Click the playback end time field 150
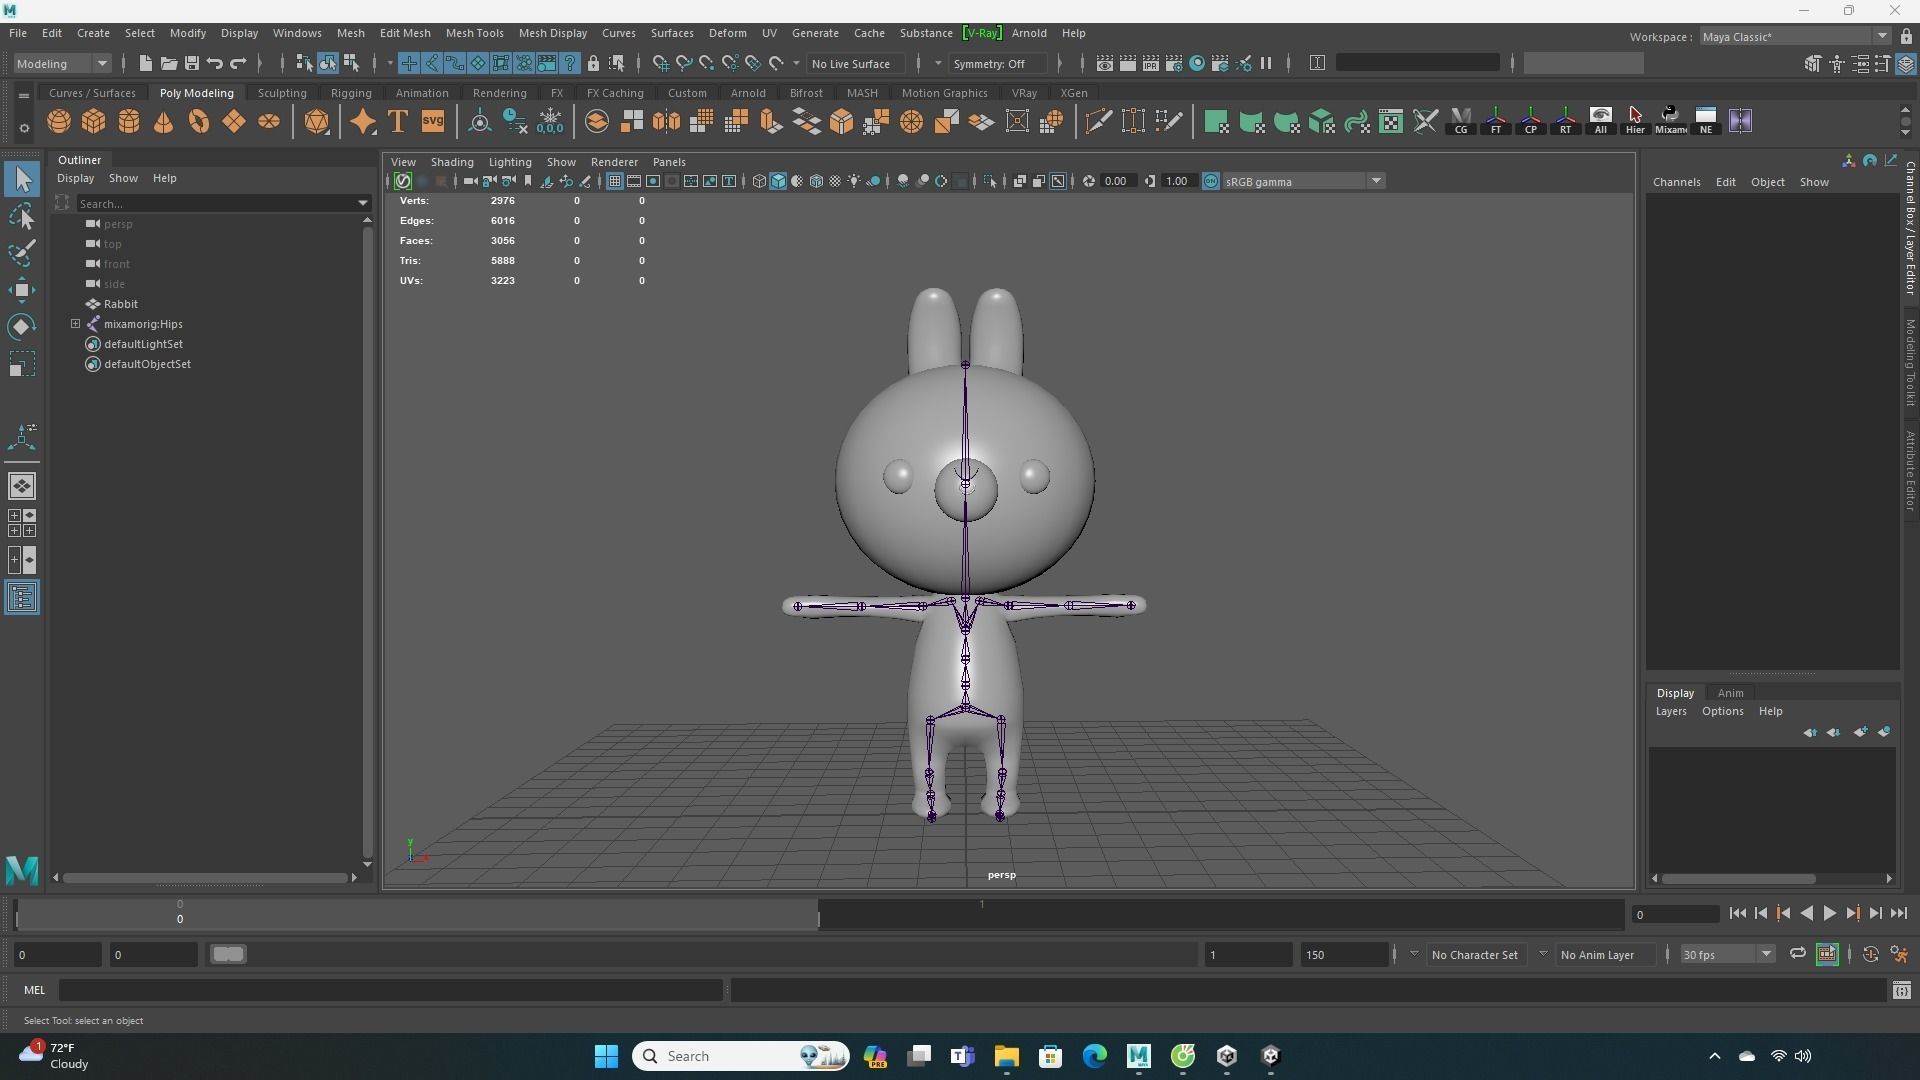The width and height of the screenshot is (1920, 1080). pos(1343,954)
